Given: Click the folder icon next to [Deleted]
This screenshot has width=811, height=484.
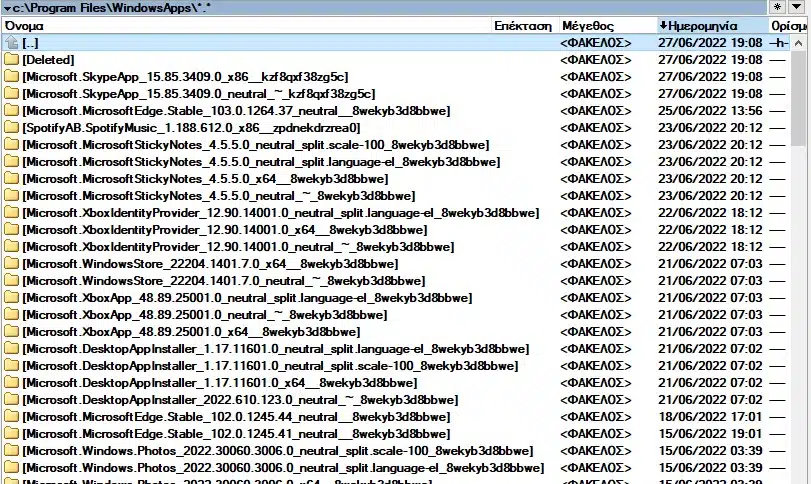Looking at the screenshot, I should pyautogui.click(x=11, y=59).
